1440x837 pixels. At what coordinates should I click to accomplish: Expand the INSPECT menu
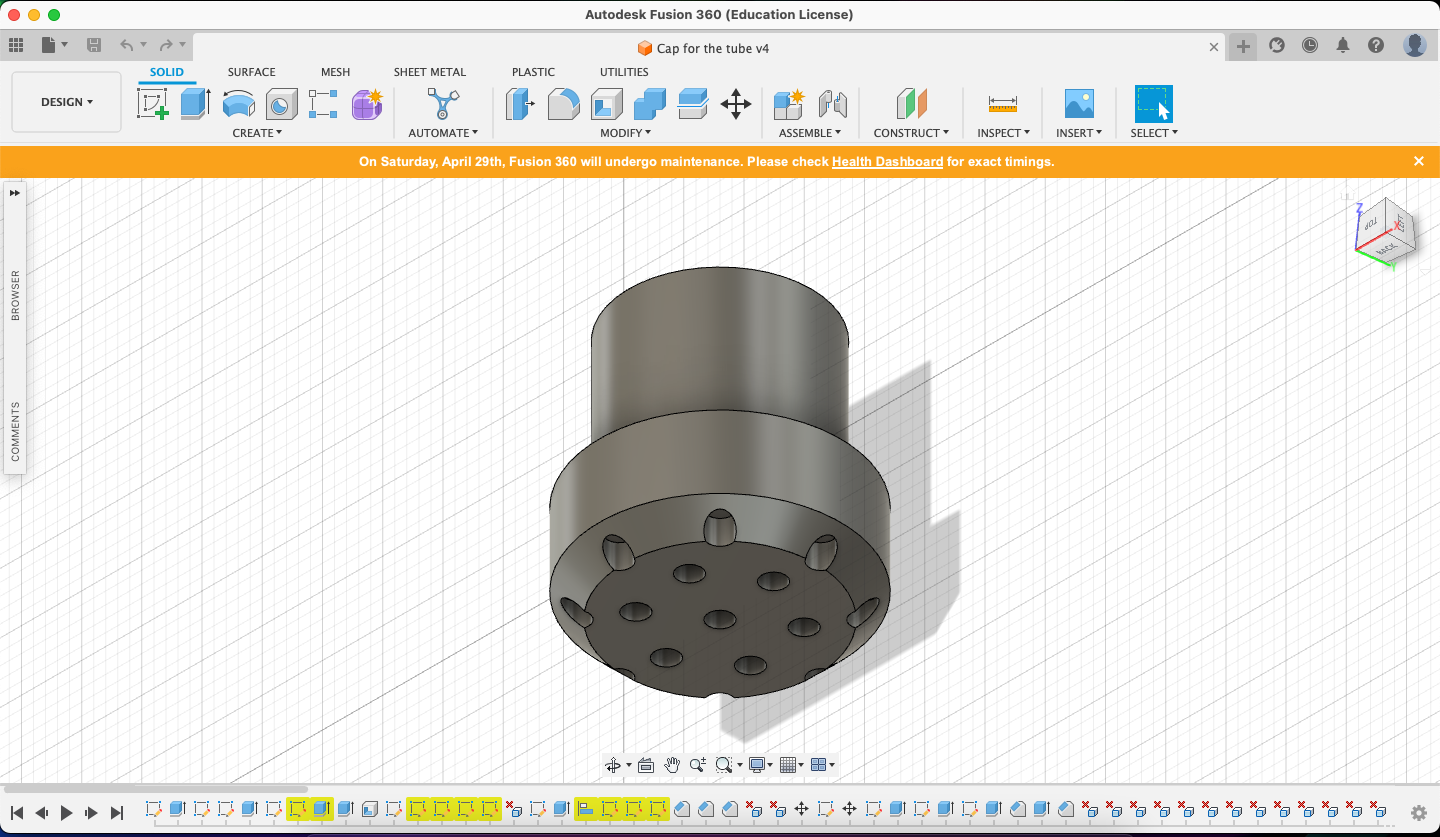pyautogui.click(x=1003, y=133)
